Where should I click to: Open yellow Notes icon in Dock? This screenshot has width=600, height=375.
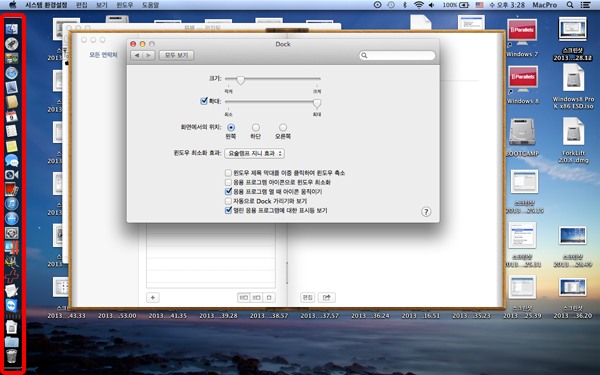[11, 146]
